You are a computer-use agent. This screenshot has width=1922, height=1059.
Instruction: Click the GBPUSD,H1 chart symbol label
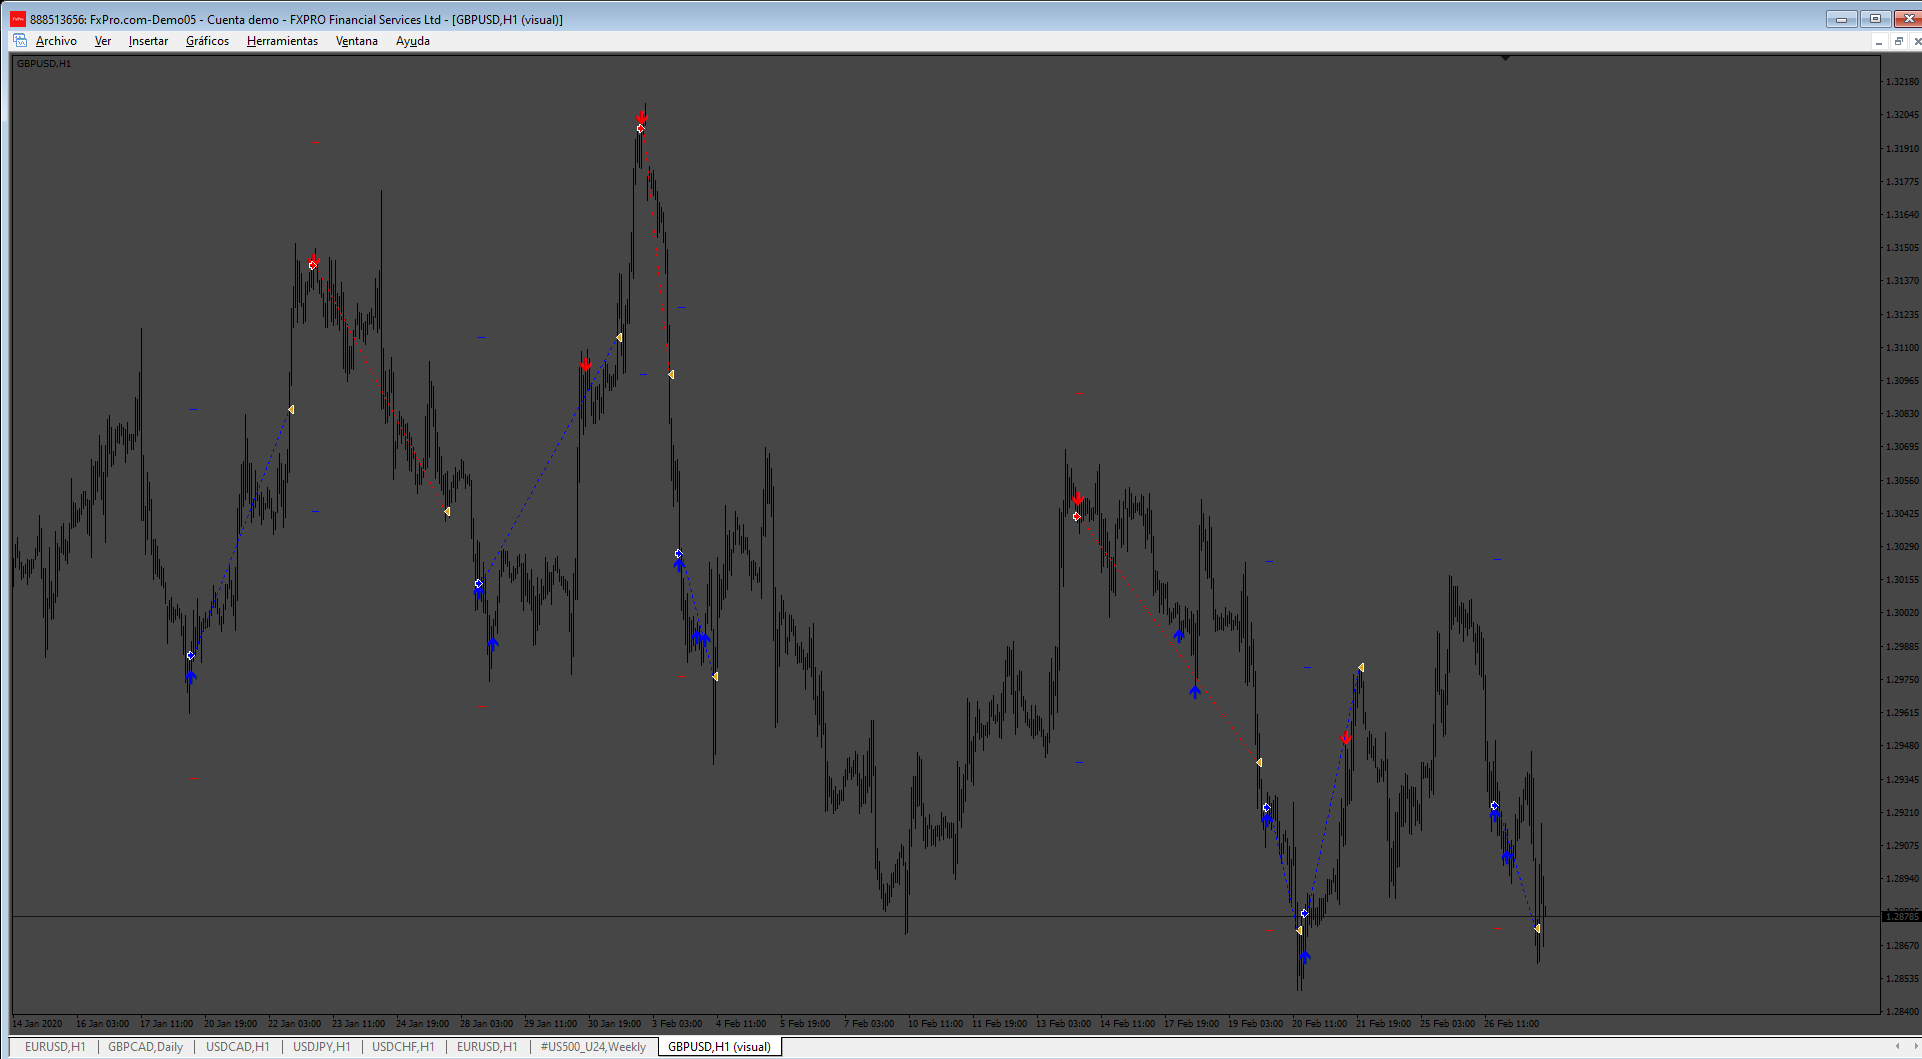point(44,64)
